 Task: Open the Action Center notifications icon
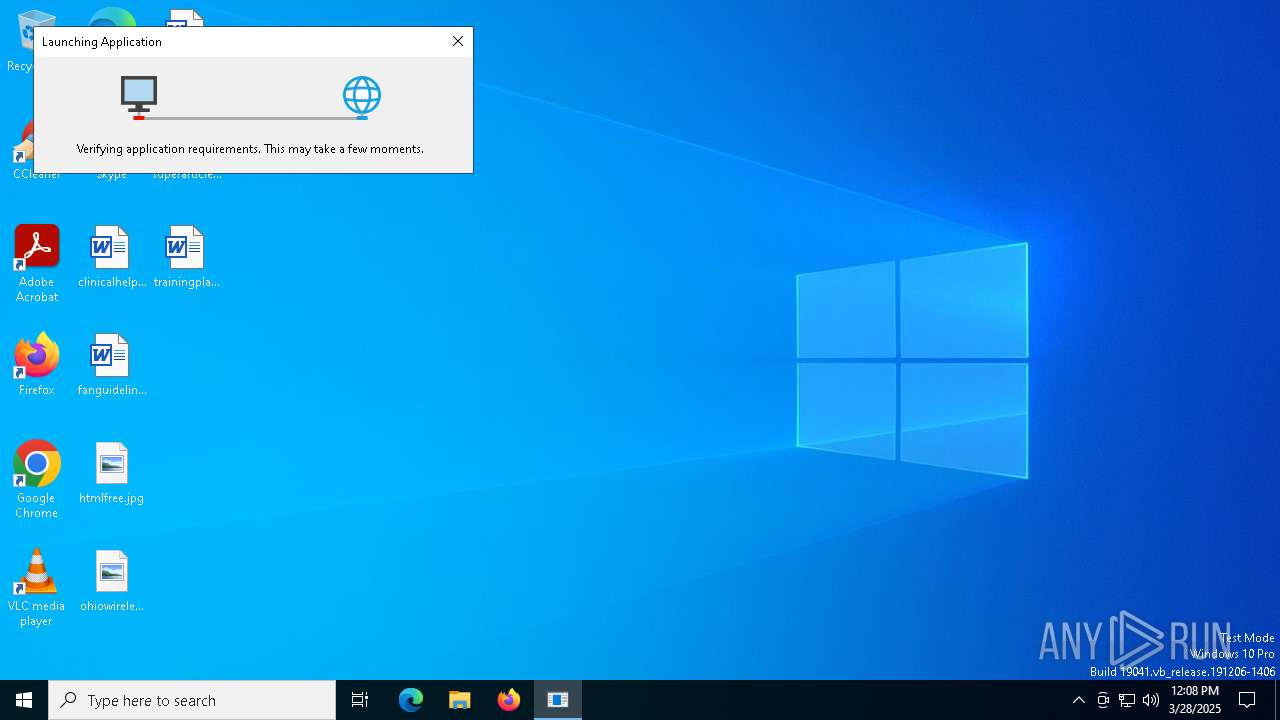(x=1247, y=700)
